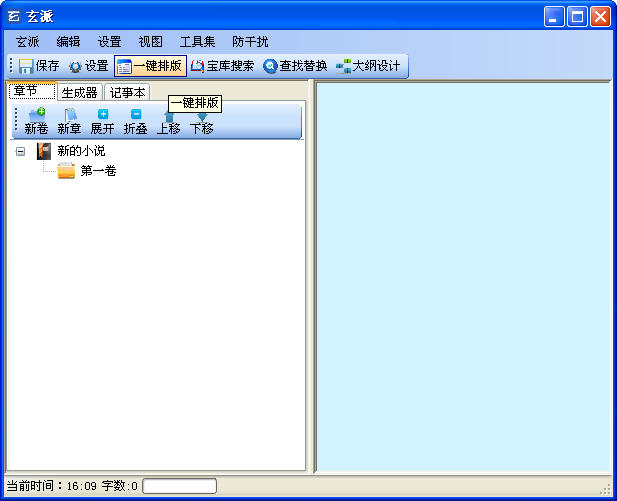Open 大纲设计 outline design tool
This screenshot has height=501, width=617.
[368, 66]
